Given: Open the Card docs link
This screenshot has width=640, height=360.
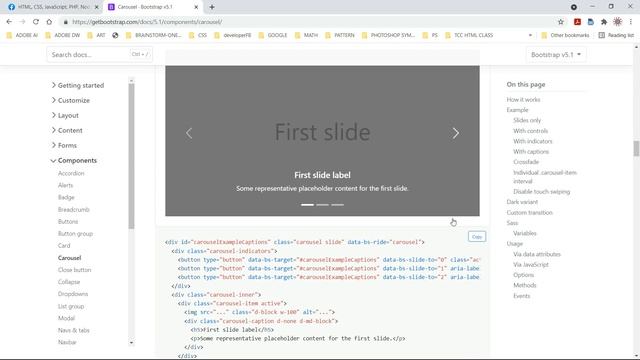Looking at the screenshot, I should click(64, 246).
